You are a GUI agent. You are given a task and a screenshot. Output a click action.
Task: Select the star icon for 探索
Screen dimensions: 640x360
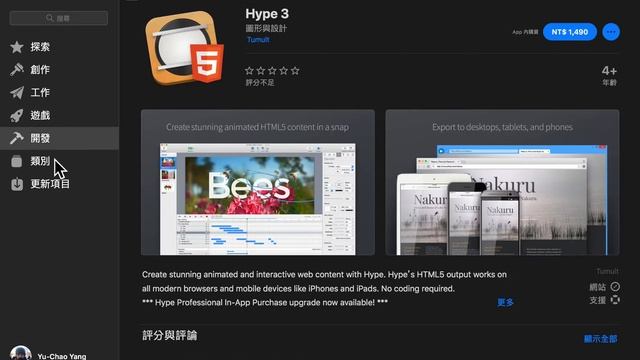click(x=17, y=47)
